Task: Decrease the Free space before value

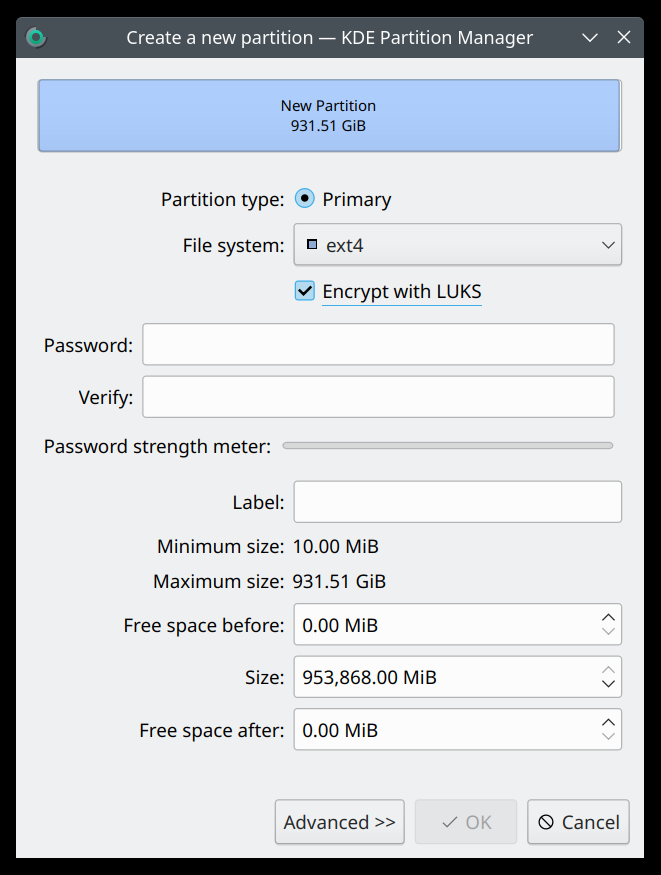Action: click(608, 630)
